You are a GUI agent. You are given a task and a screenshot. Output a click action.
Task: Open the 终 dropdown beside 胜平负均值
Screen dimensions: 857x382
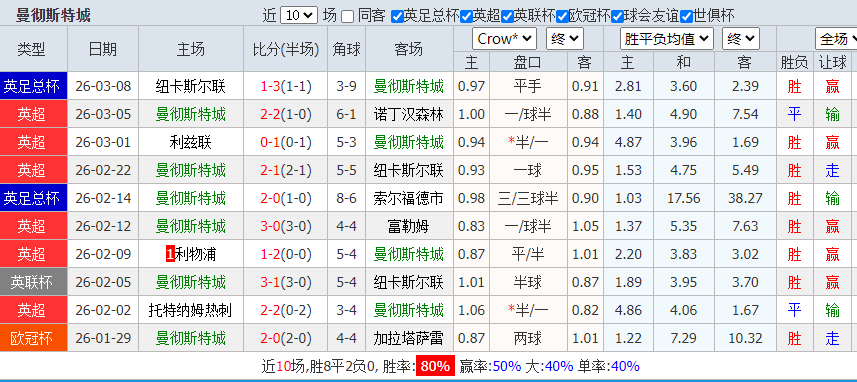(x=741, y=39)
